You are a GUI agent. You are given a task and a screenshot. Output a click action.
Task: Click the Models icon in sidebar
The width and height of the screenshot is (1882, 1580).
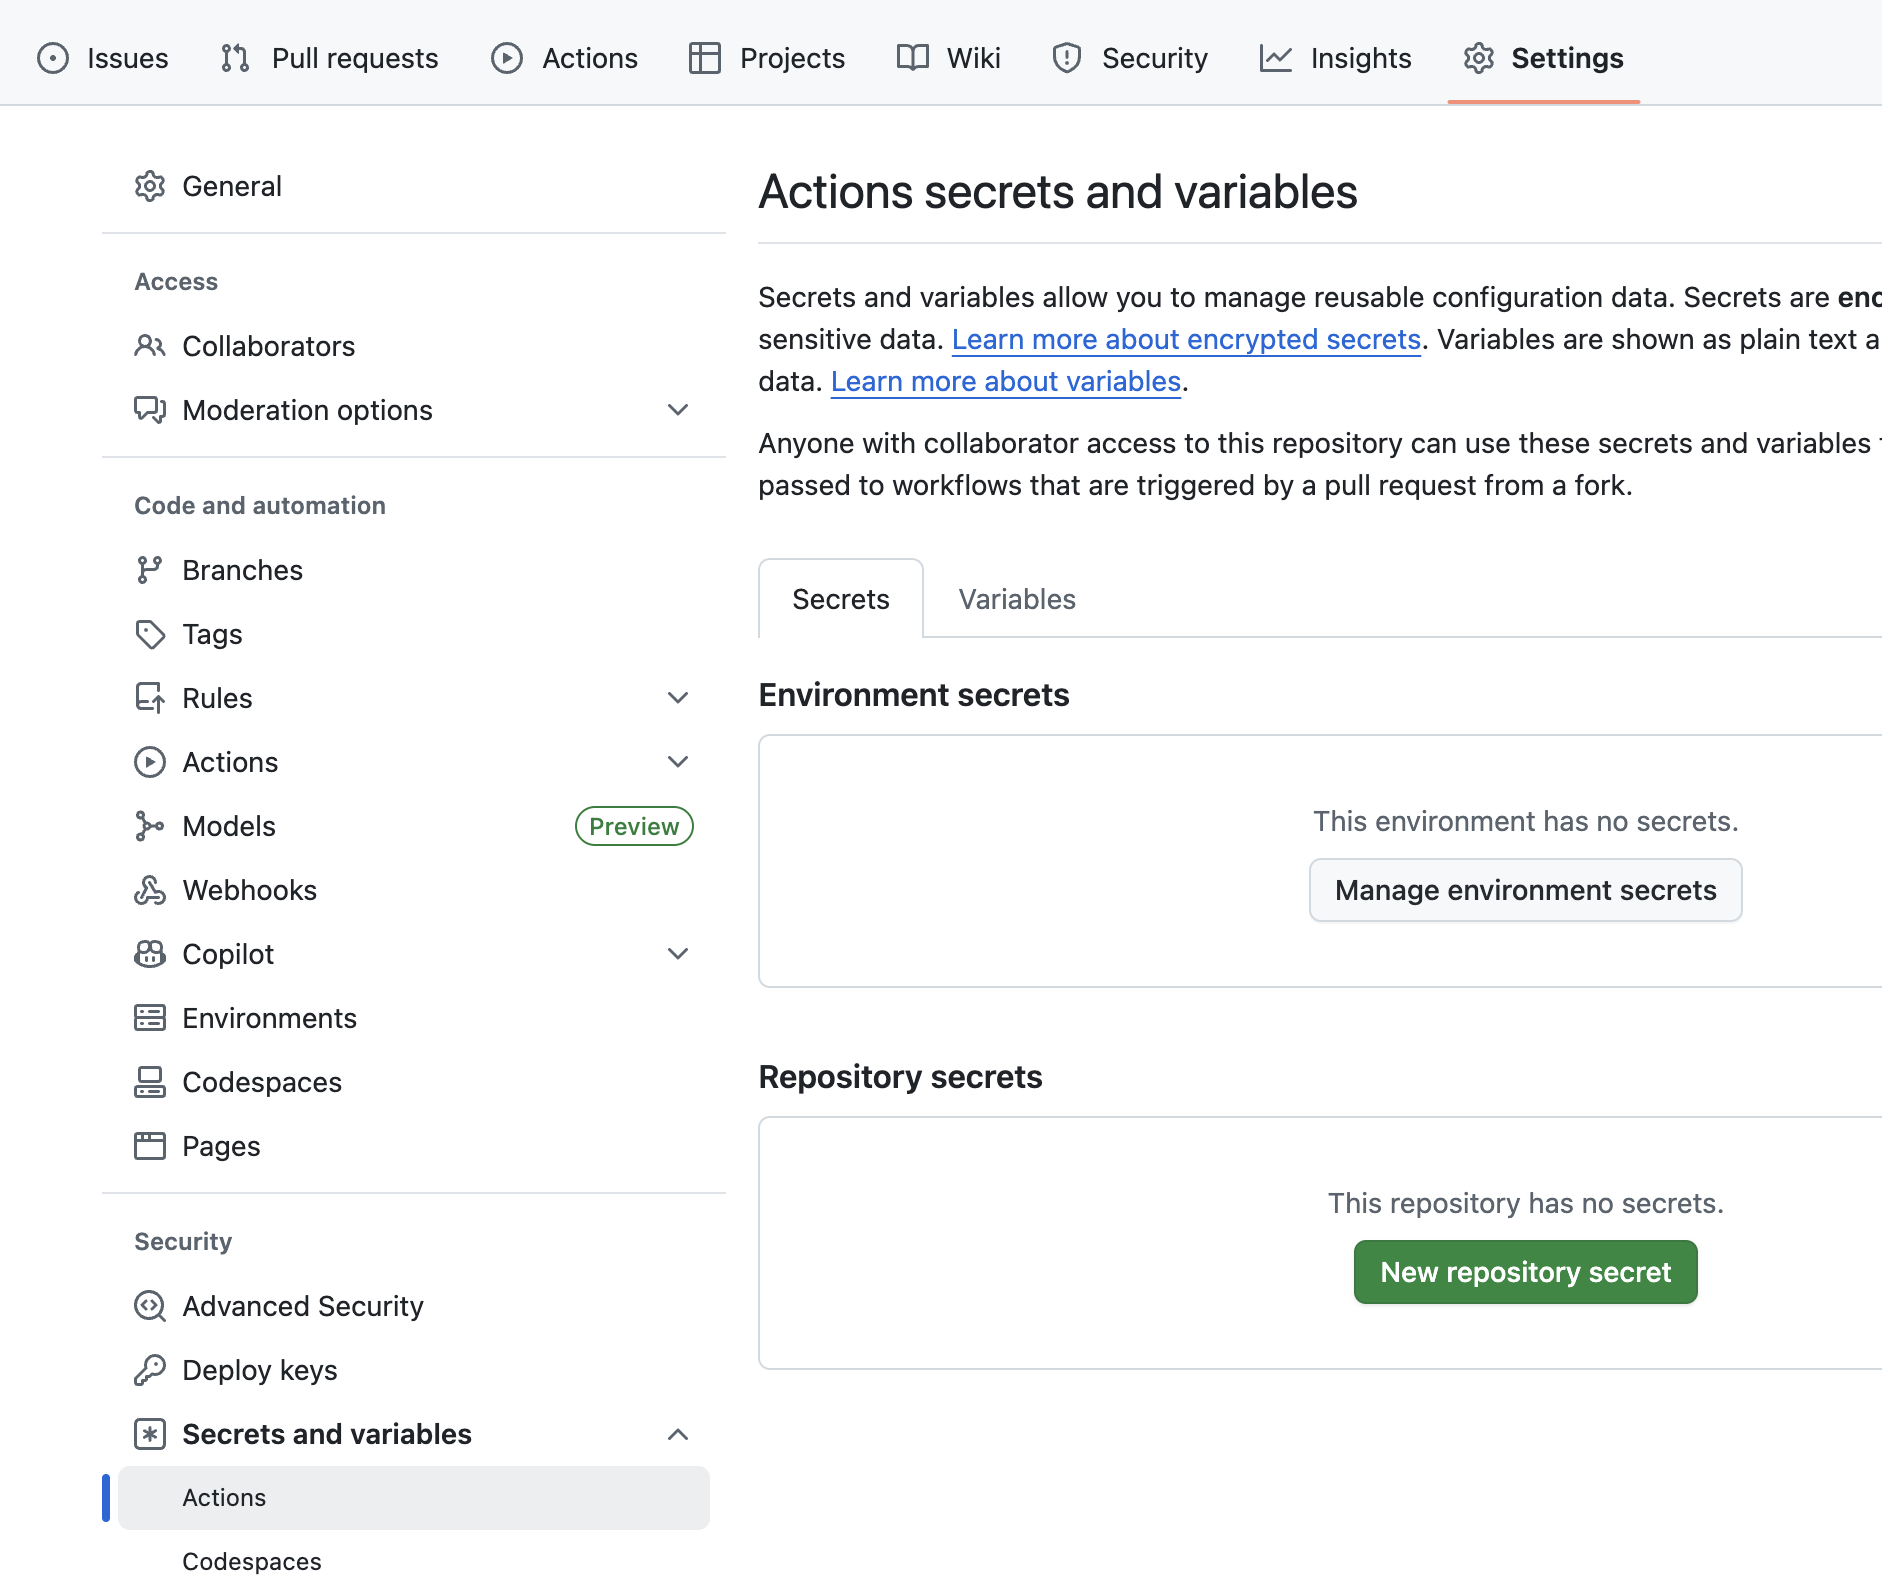(150, 826)
